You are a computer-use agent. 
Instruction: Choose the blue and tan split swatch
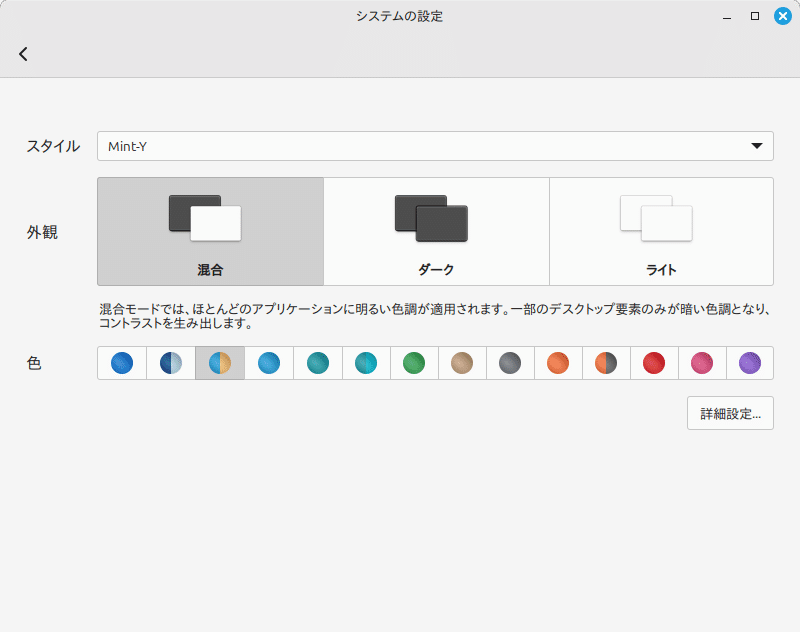click(x=220, y=363)
